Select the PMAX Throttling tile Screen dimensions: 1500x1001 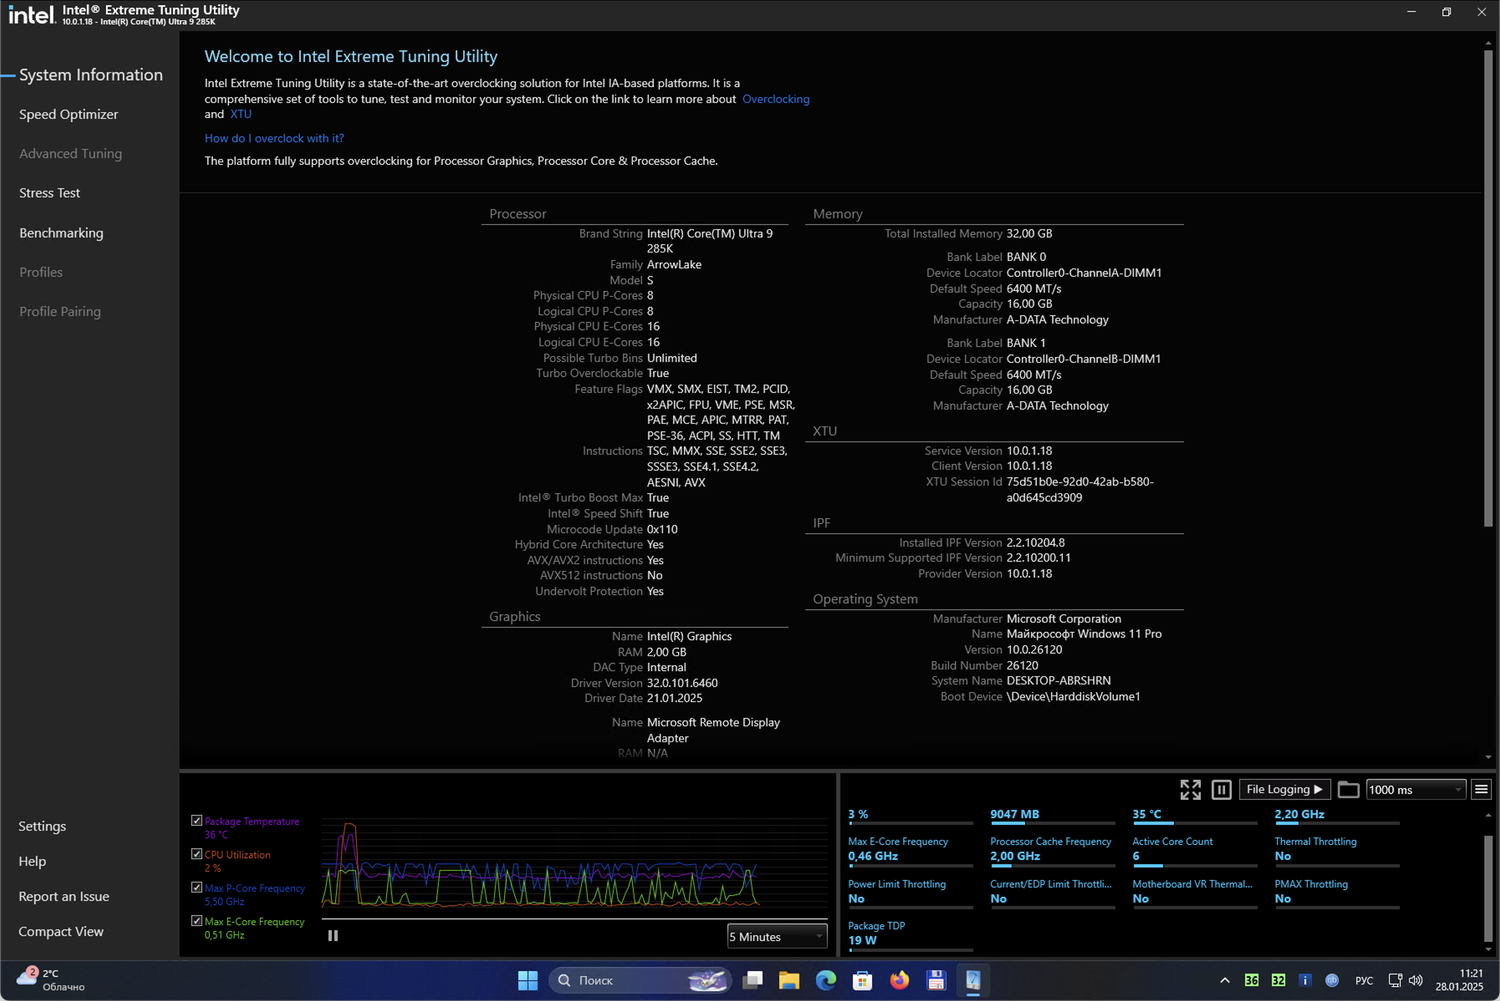(x=1337, y=893)
